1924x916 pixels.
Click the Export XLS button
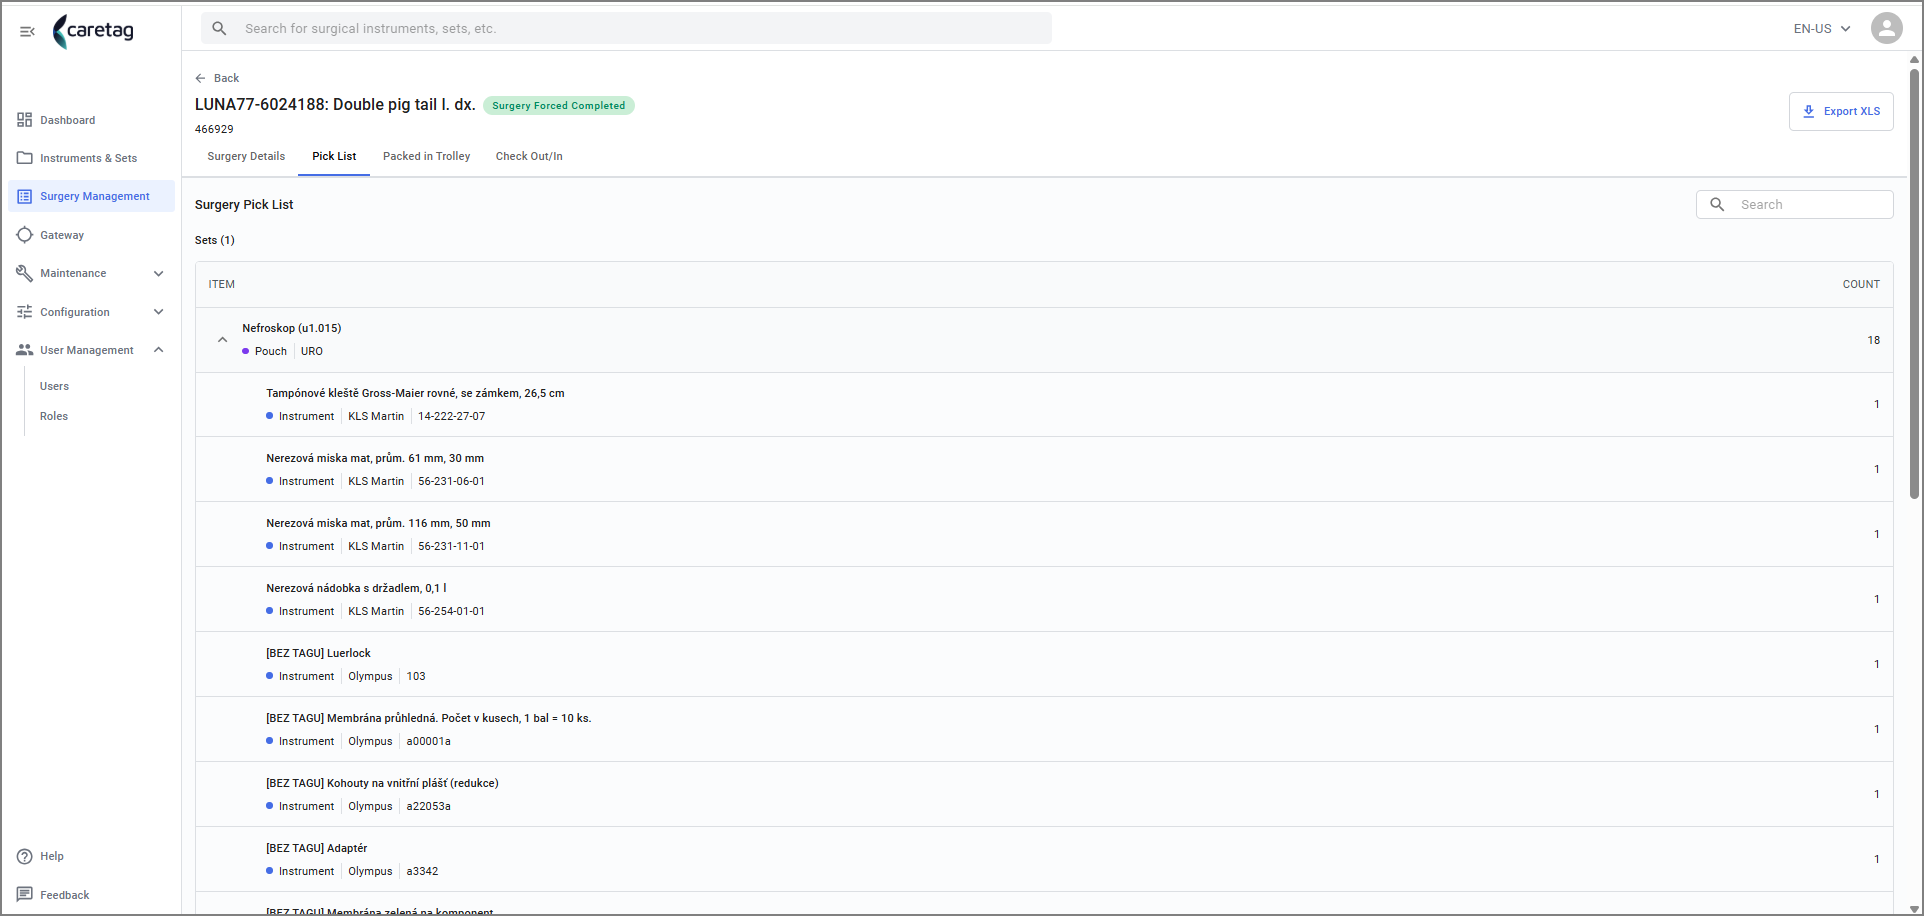click(1840, 111)
